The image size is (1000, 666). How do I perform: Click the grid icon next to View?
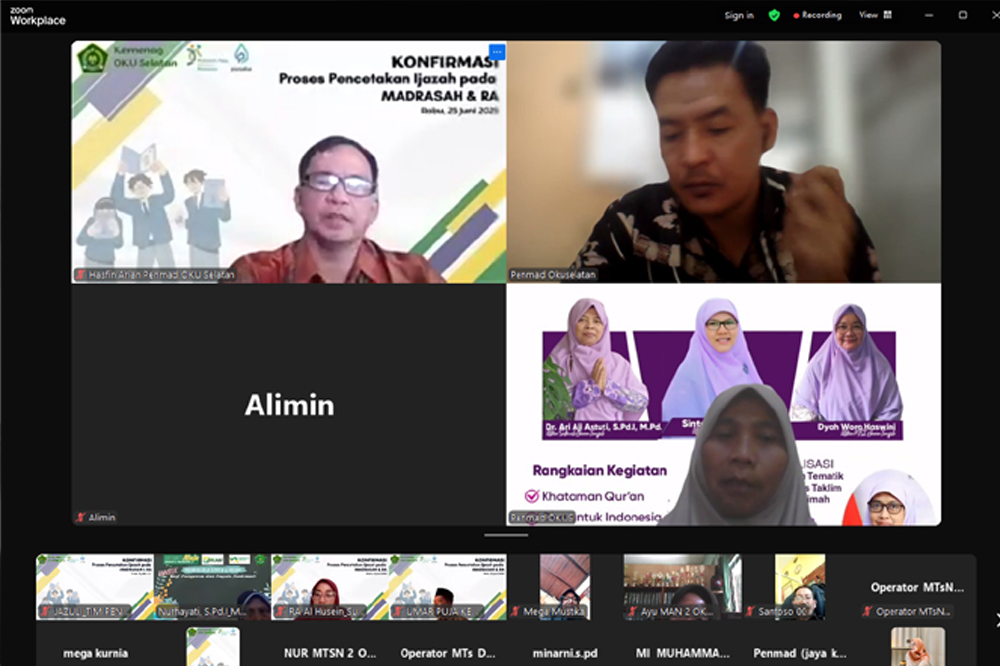tap(887, 15)
